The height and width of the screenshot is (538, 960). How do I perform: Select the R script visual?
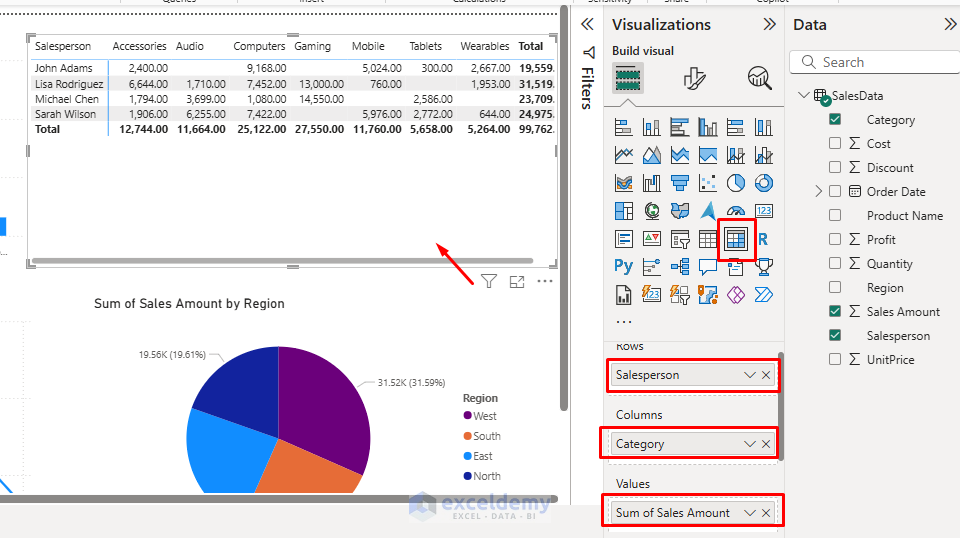coord(763,239)
